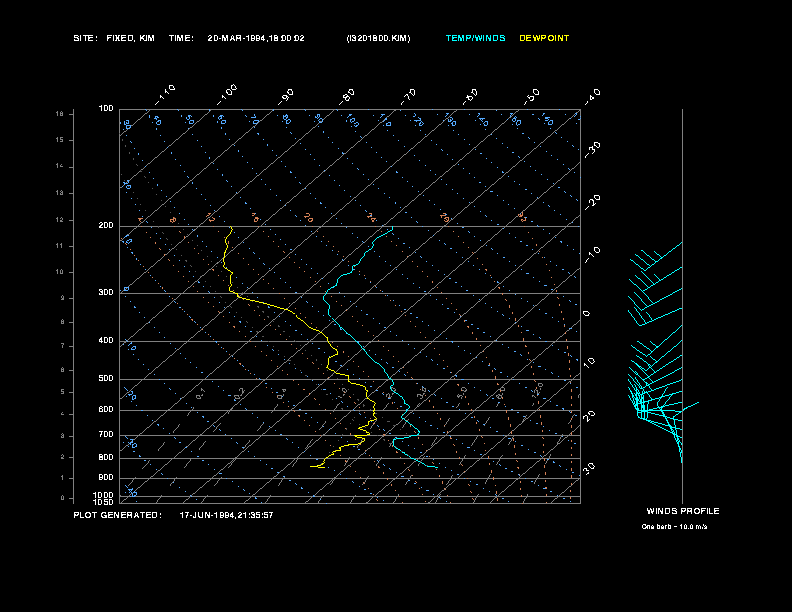This screenshot has height=612, width=792.
Task: Click the 700 pressure level label
Action: click(106, 435)
